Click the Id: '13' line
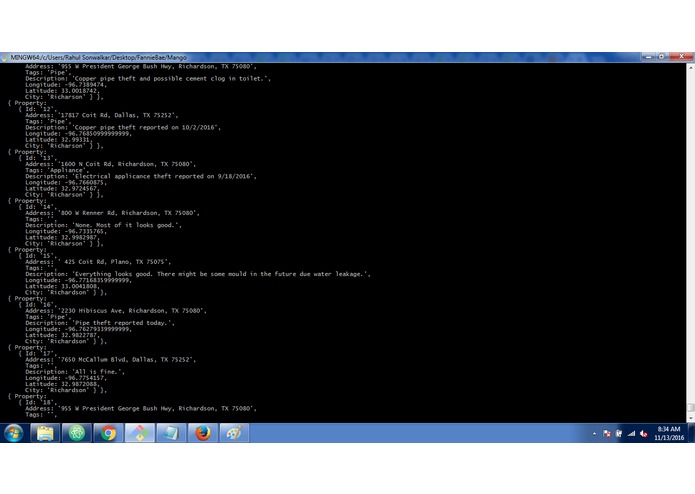This screenshot has height=494, width=695. [x=37, y=158]
